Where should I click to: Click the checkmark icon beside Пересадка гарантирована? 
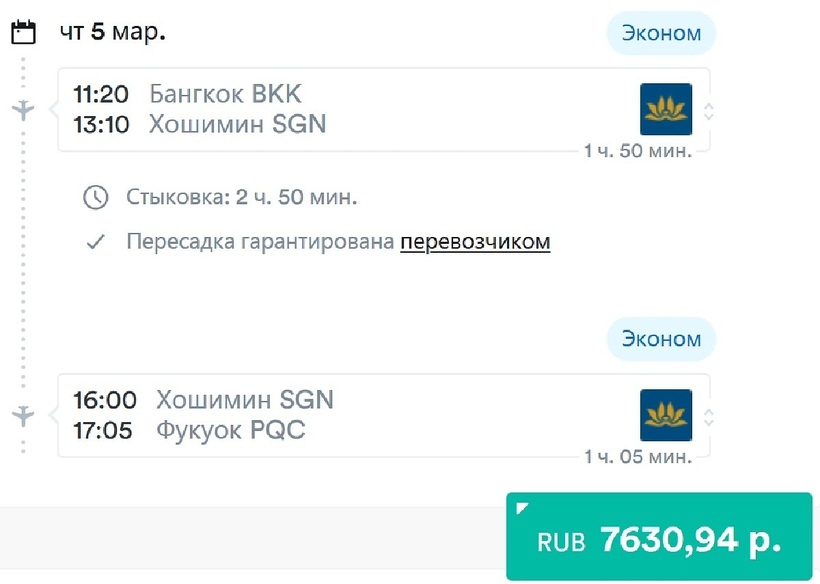[95, 242]
